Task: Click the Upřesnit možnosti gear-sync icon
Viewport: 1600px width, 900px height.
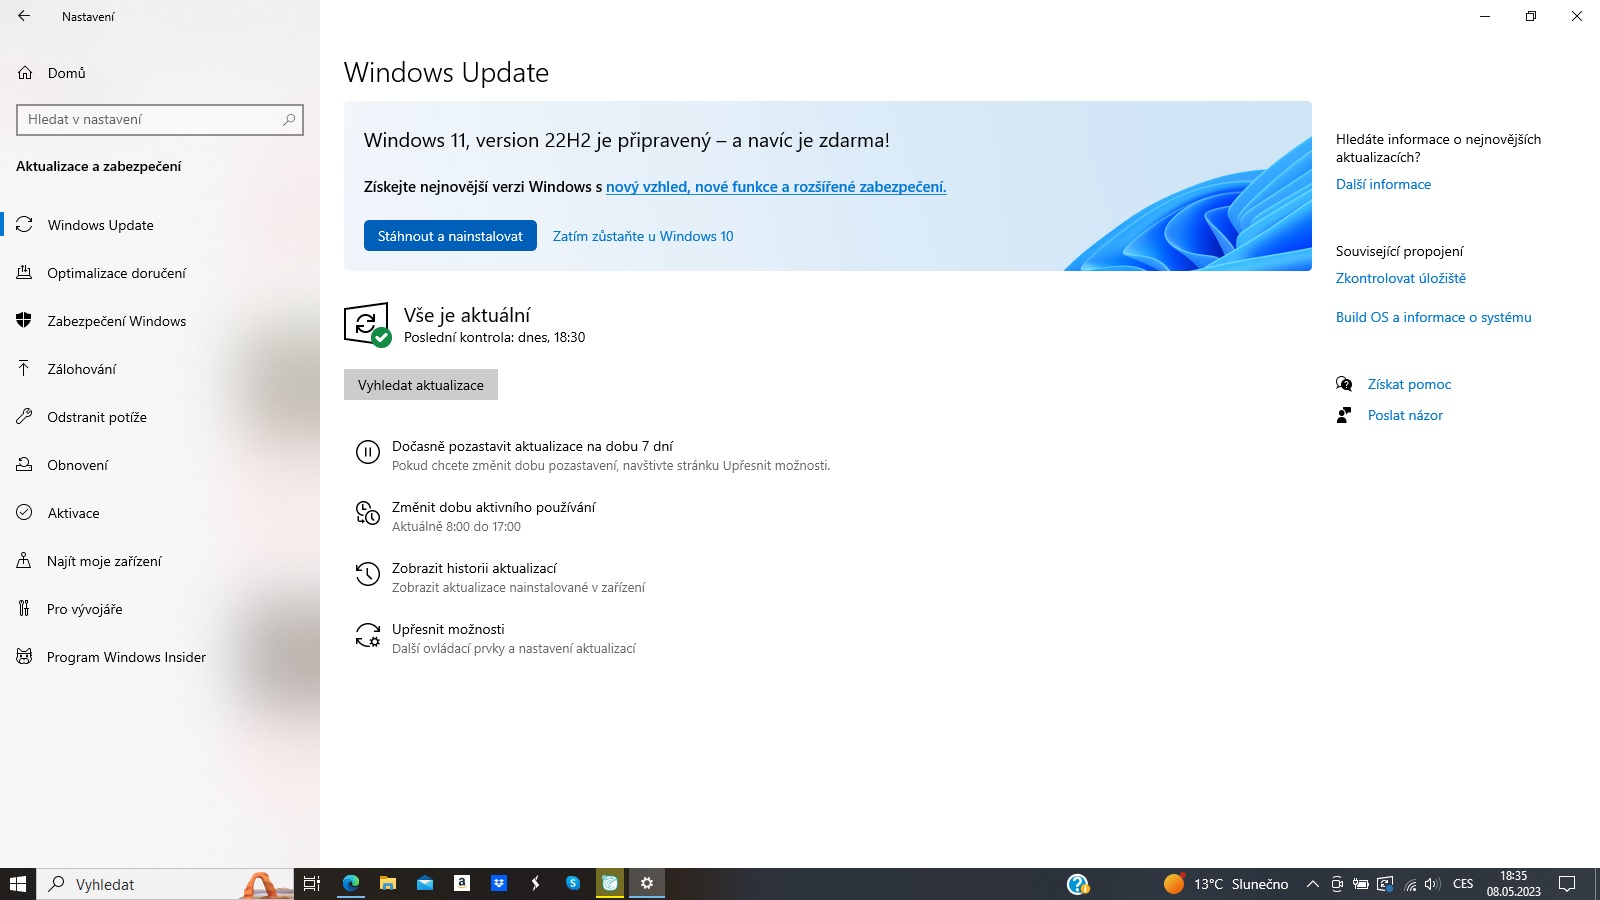Action: pos(368,636)
